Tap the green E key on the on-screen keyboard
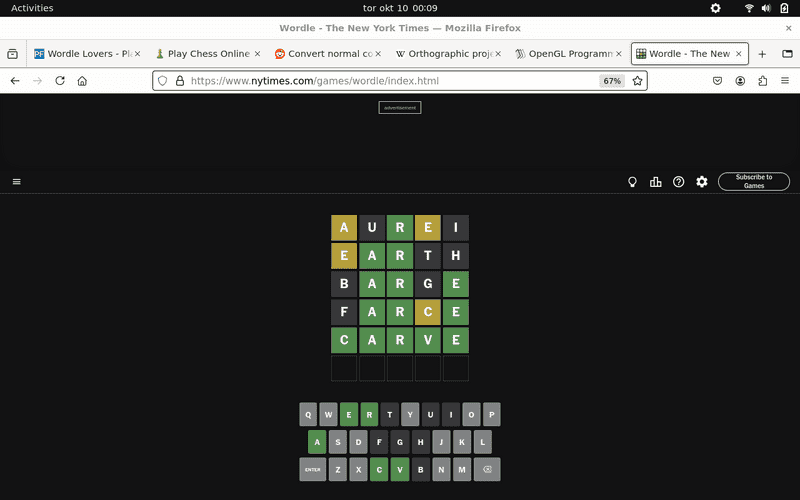 349,414
